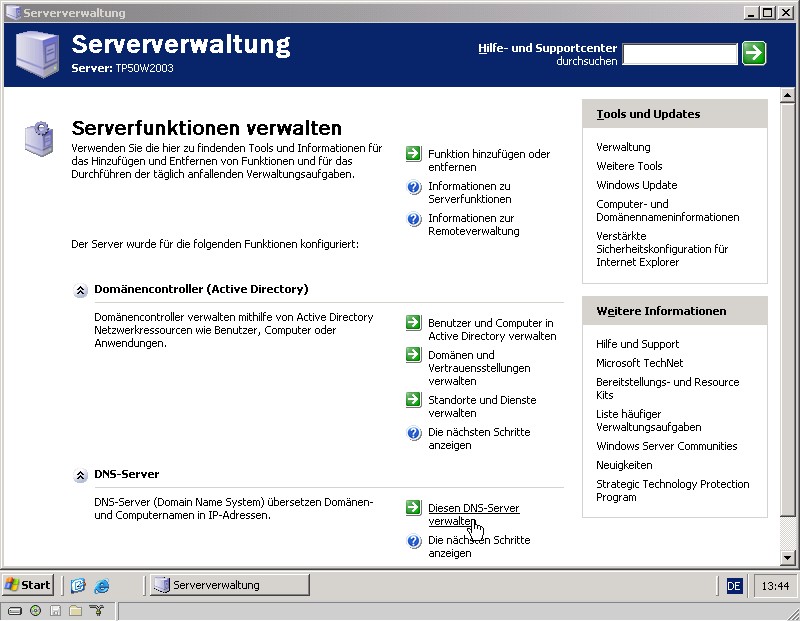Screen dimensions: 800x621
Task: Open the Start menu
Action: [29, 585]
